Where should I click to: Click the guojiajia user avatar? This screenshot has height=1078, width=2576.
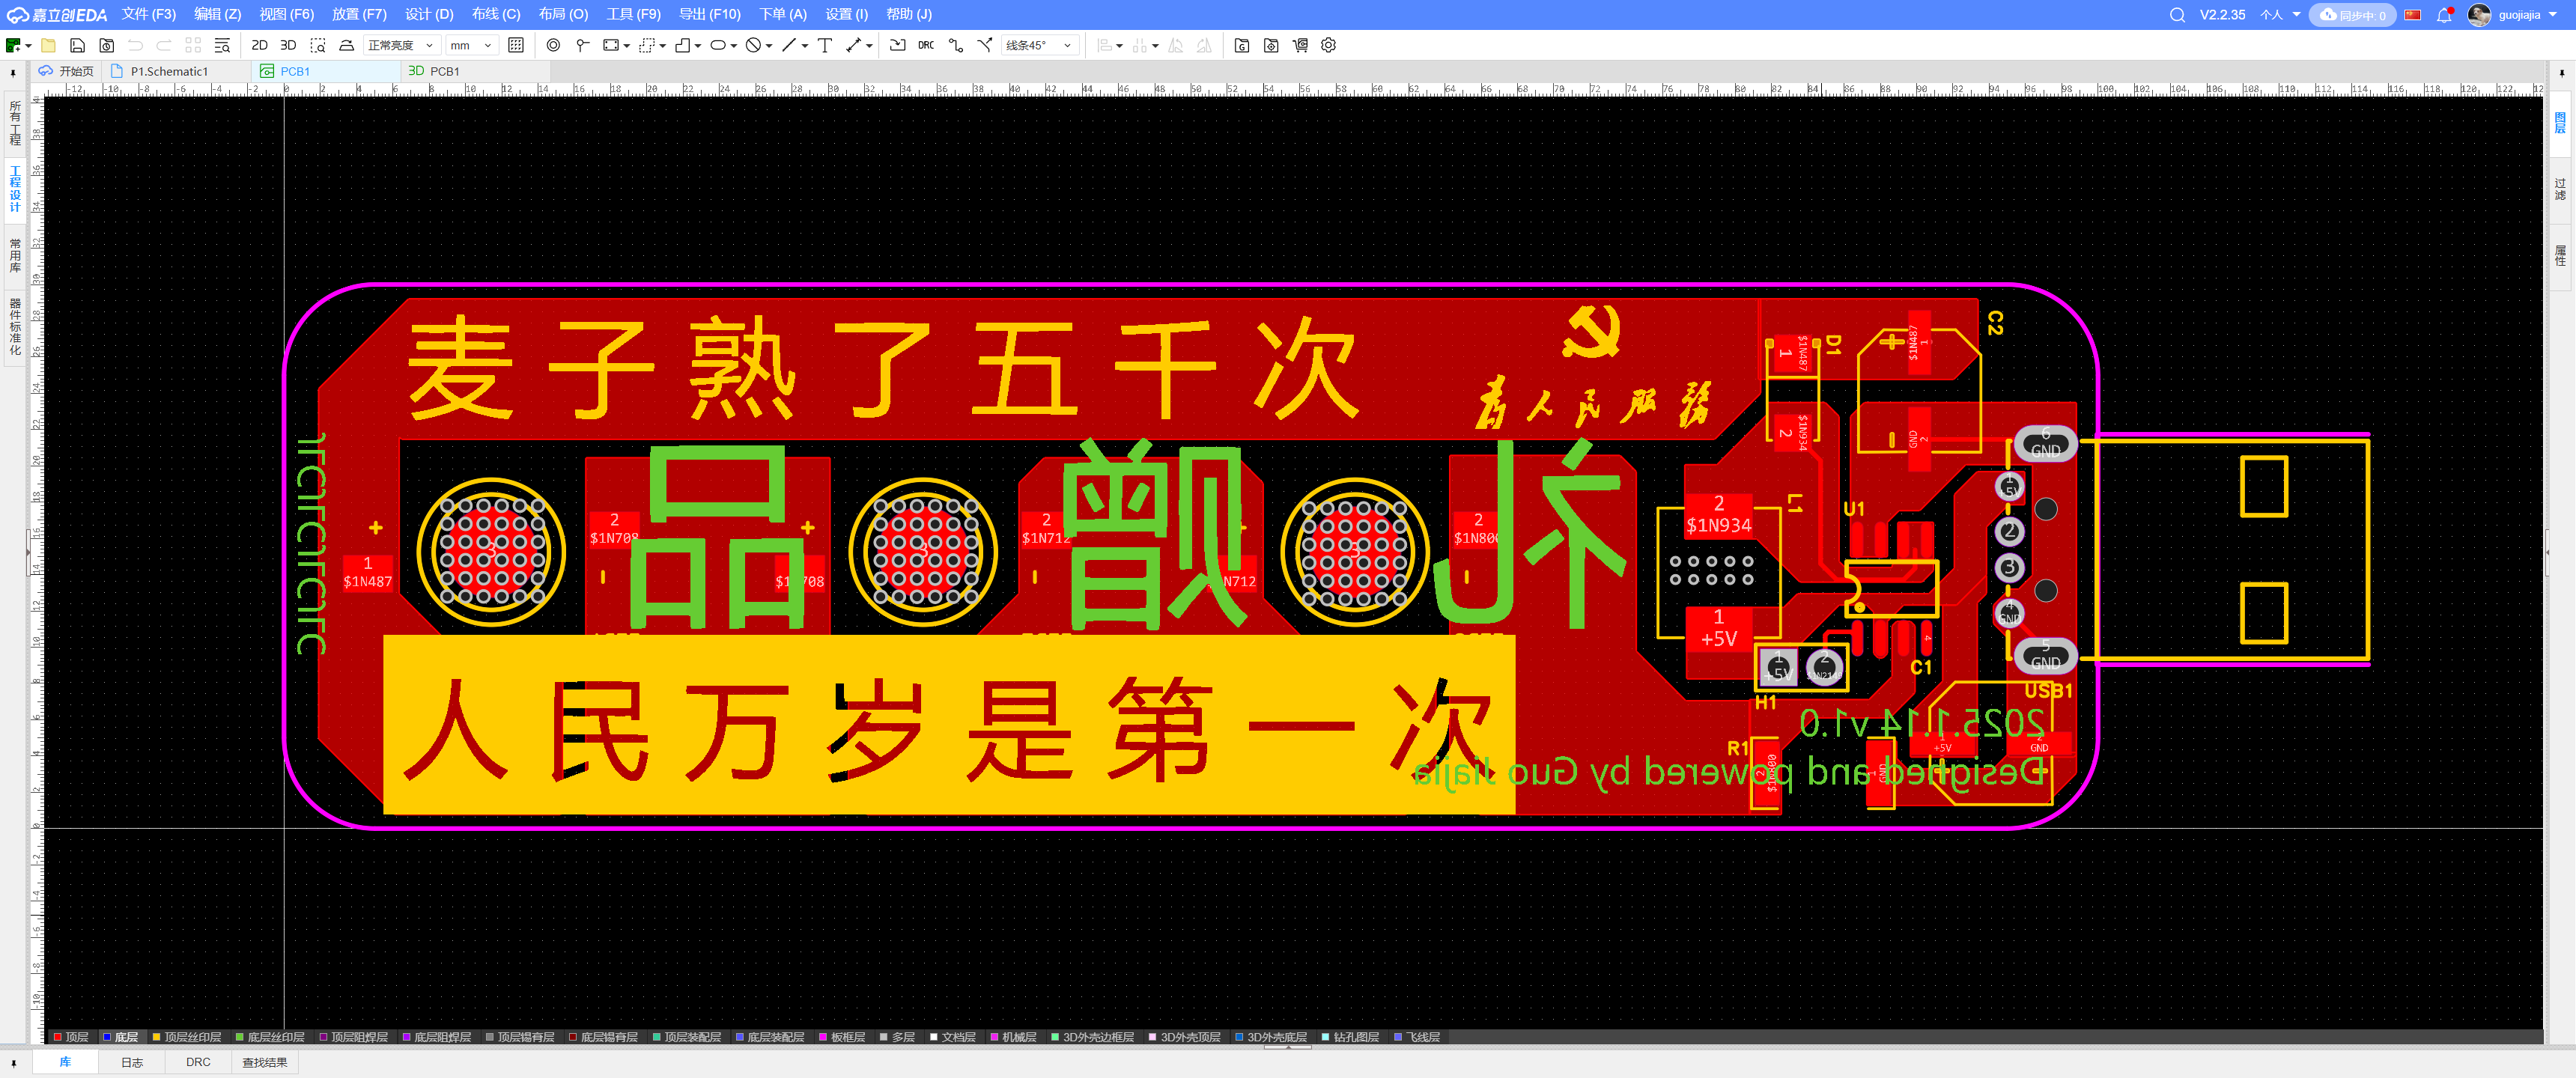2478,14
